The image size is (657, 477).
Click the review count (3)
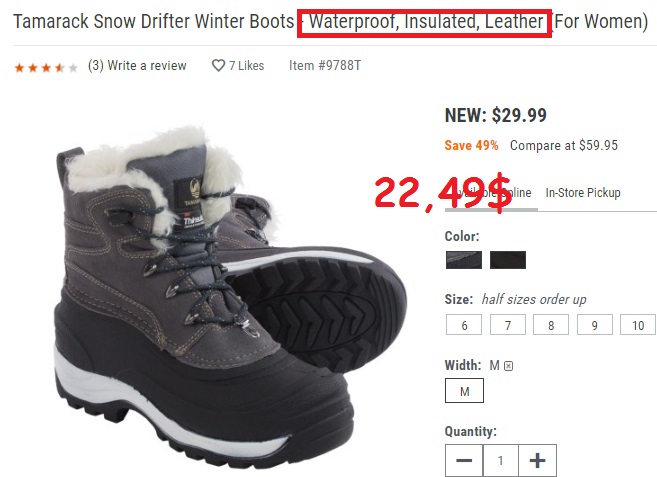(96, 65)
